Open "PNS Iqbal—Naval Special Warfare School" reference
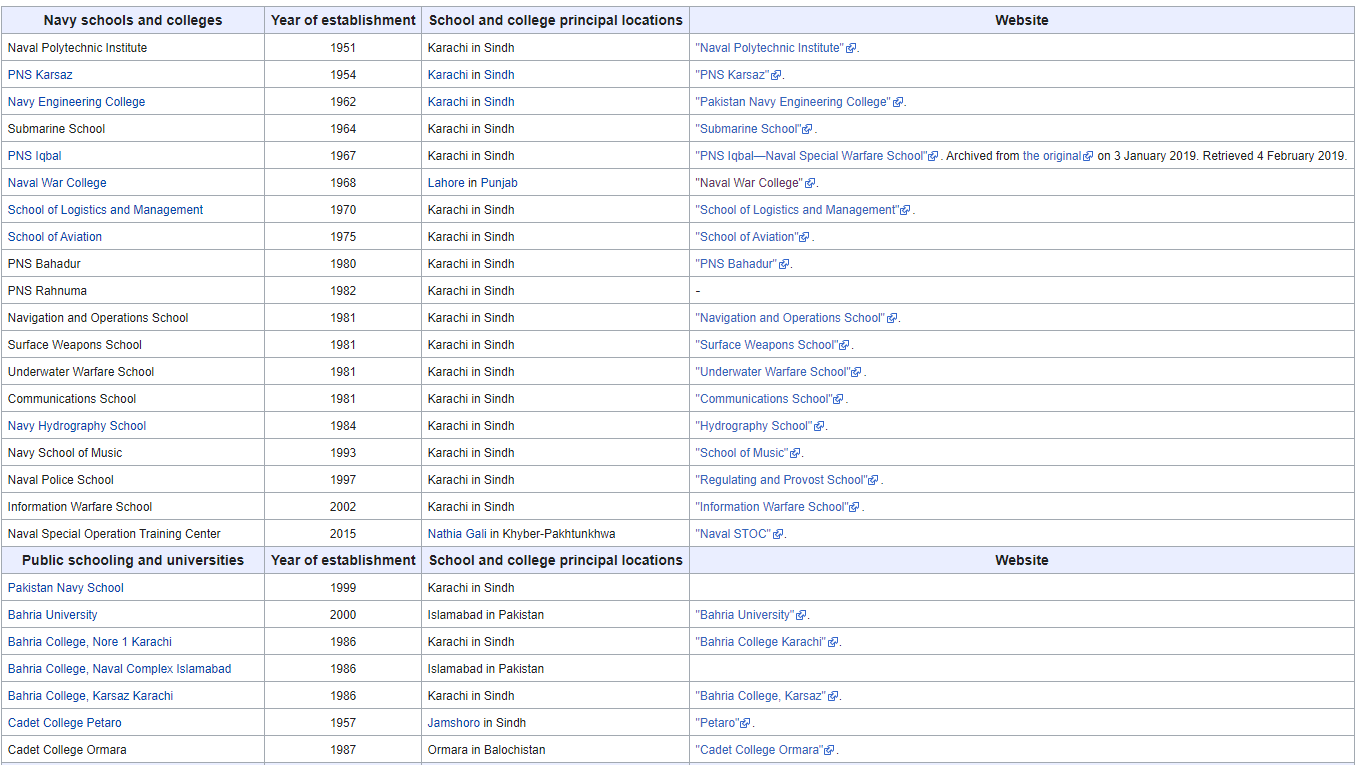The image size is (1357, 765). pyautogui.click(x=811, y=156)
